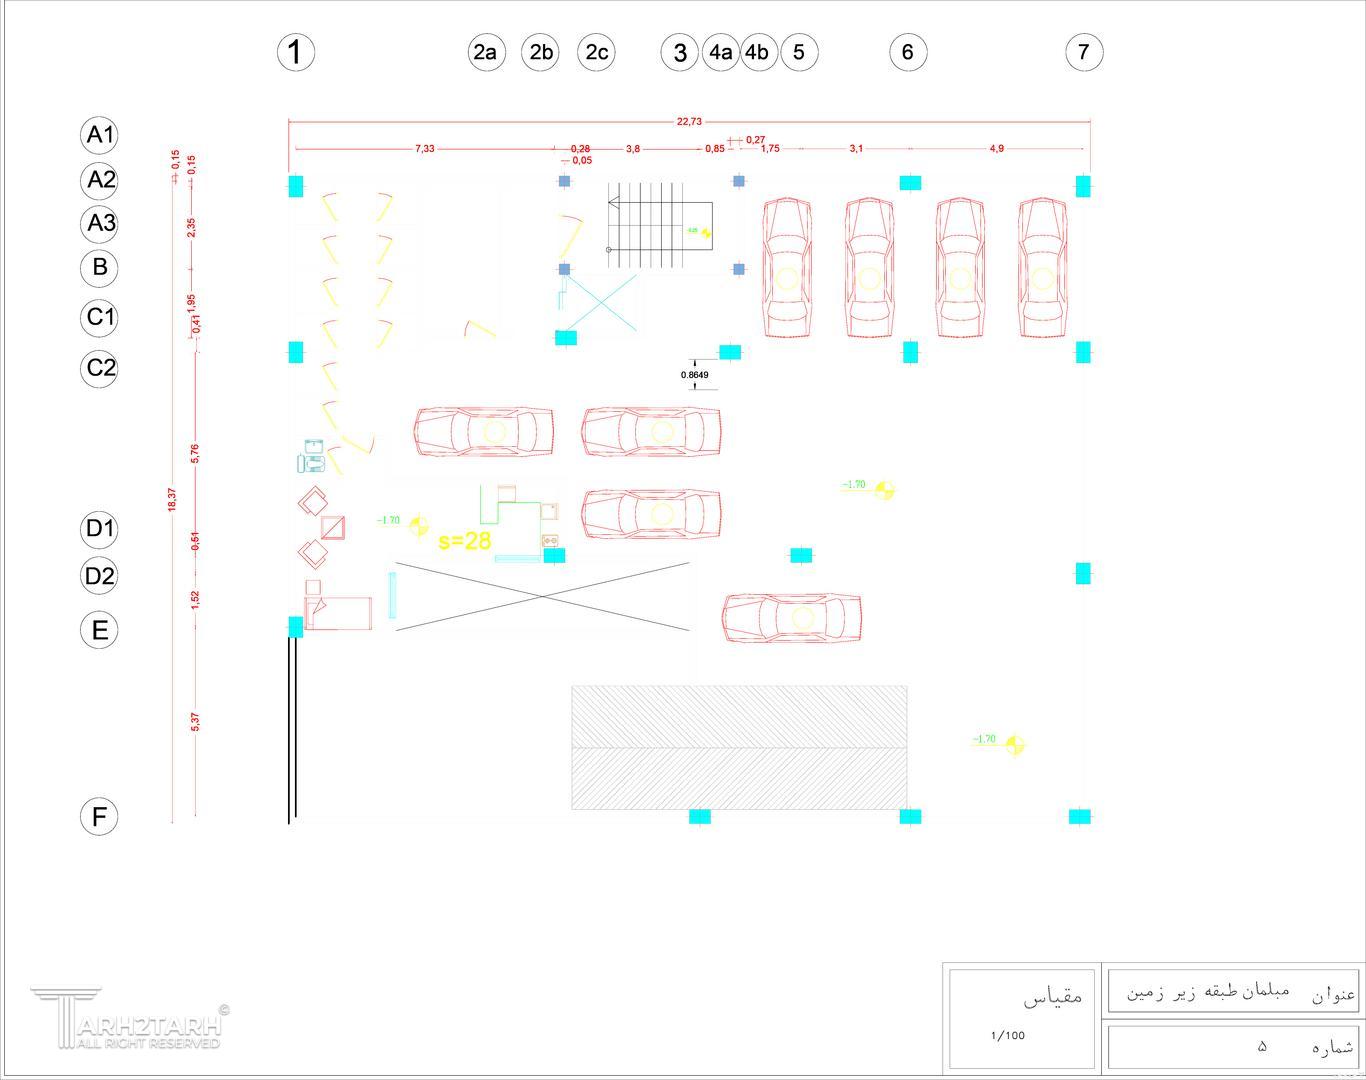The height and width of the screenshot is (1080, 1366).
Task: Click the grid bubble labeled 4a
Action: 720,52
